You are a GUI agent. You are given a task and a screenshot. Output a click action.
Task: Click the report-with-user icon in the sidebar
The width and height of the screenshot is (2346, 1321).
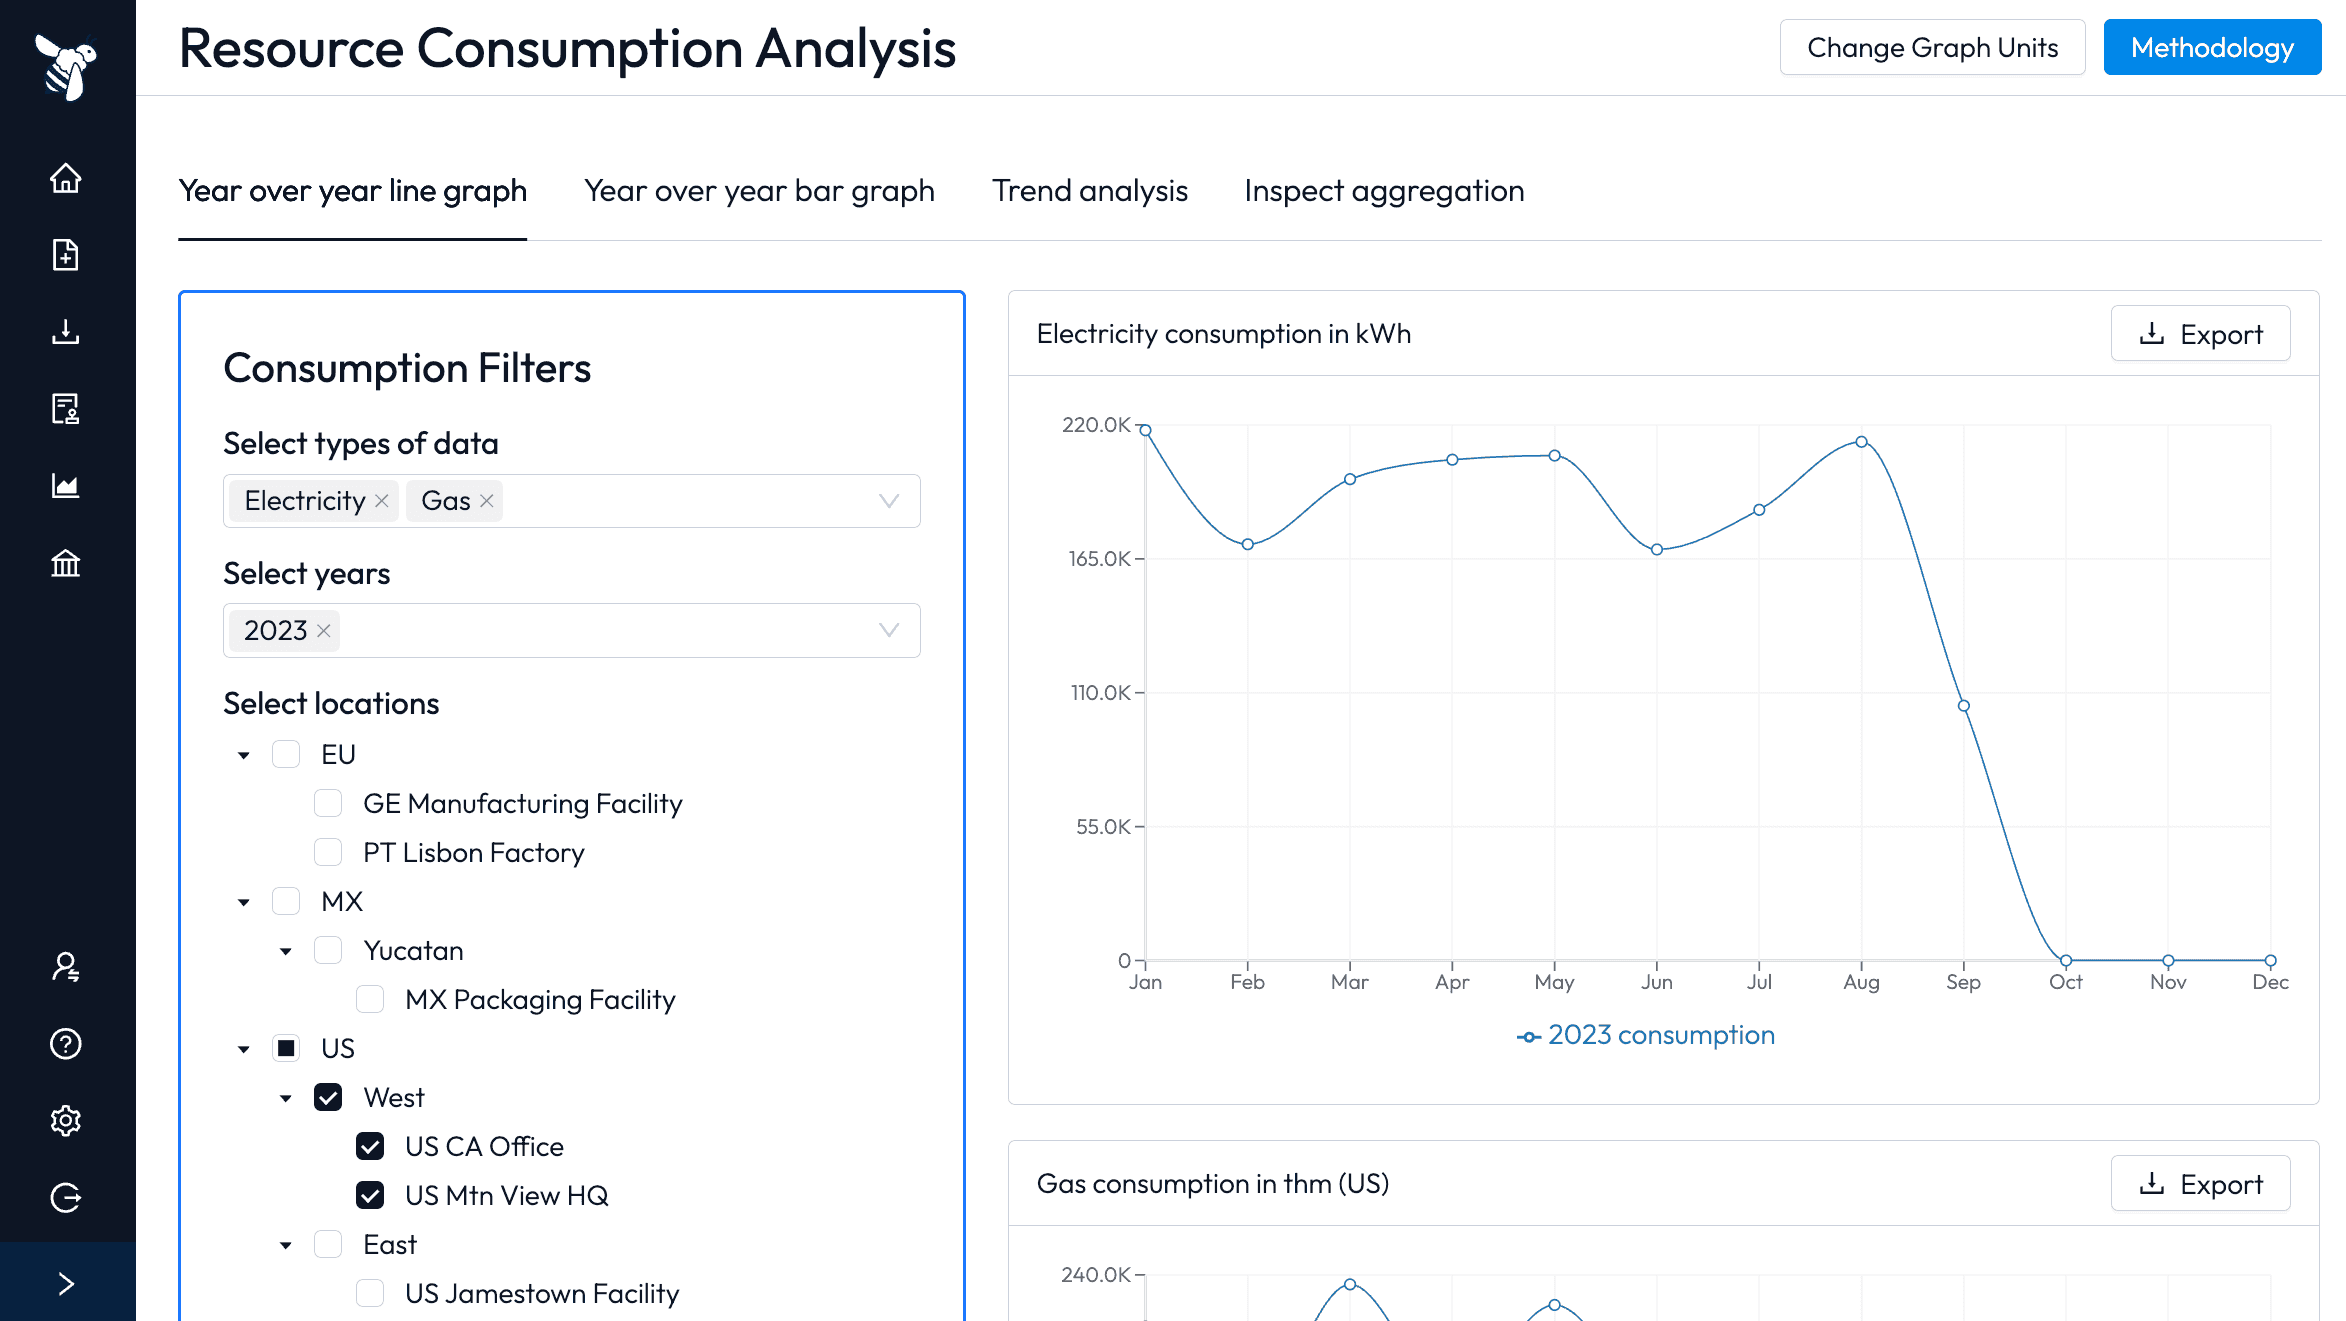[x=66, y=409]
